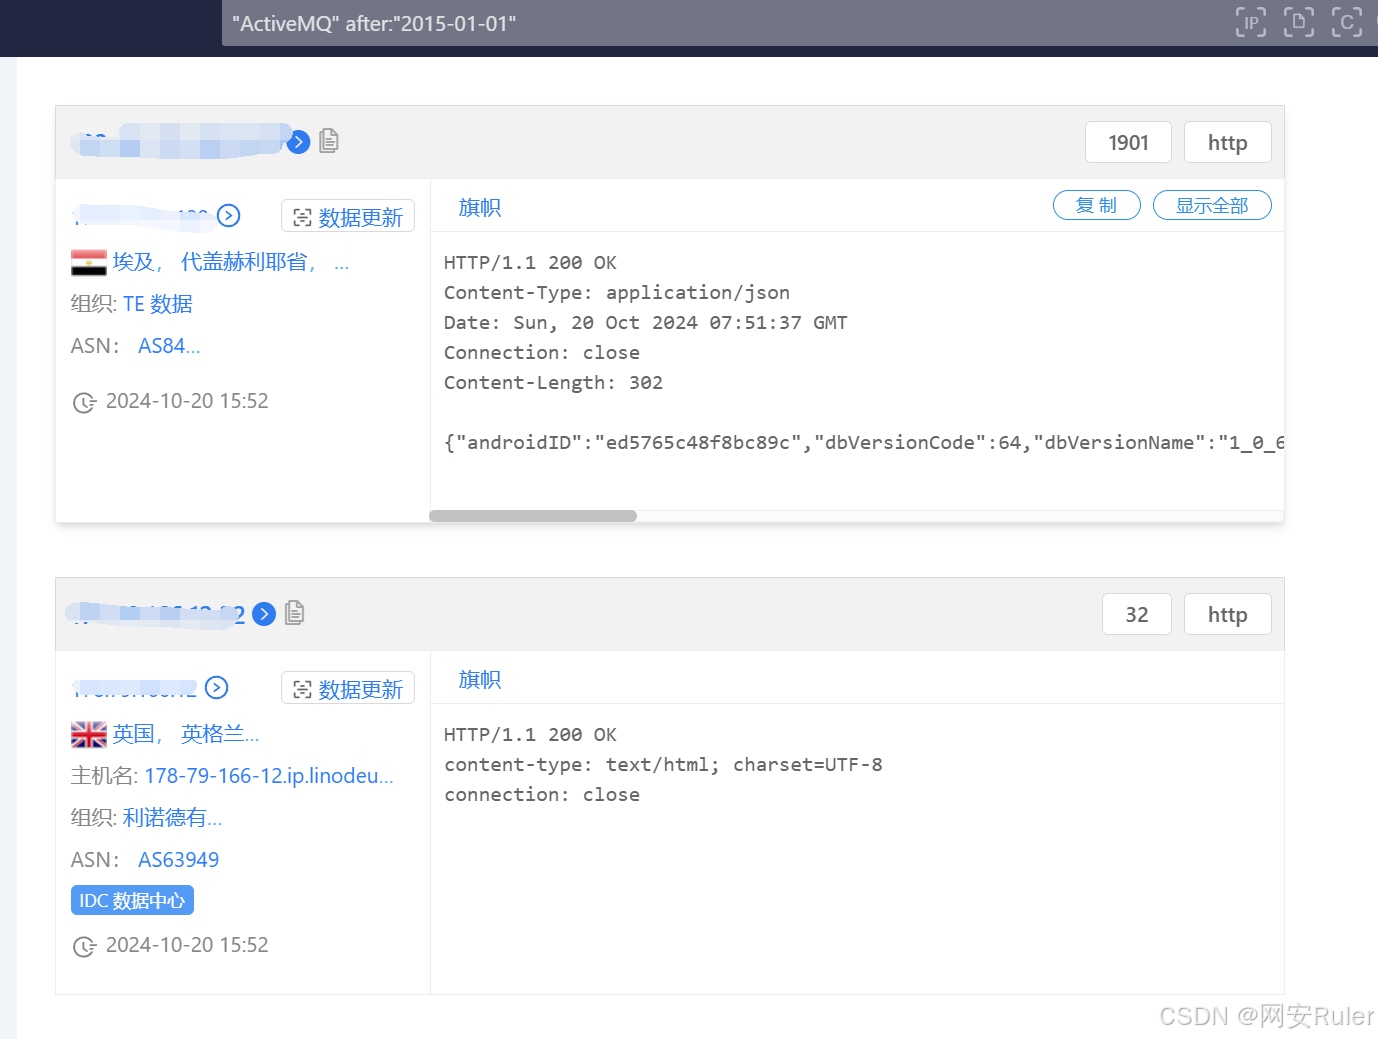Viewport: 1378px width, 1039px height.
Task: Click the UK flag icon
Action: click(89, 735)
